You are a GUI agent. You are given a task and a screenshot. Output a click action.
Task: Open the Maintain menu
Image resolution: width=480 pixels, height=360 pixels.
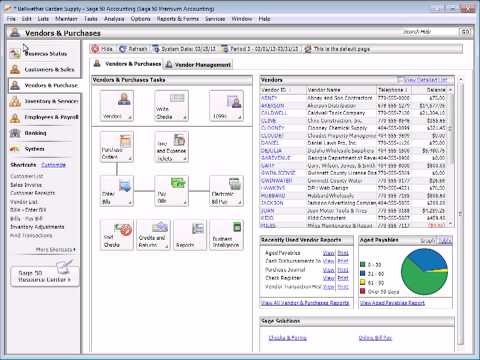pos(66,19)
